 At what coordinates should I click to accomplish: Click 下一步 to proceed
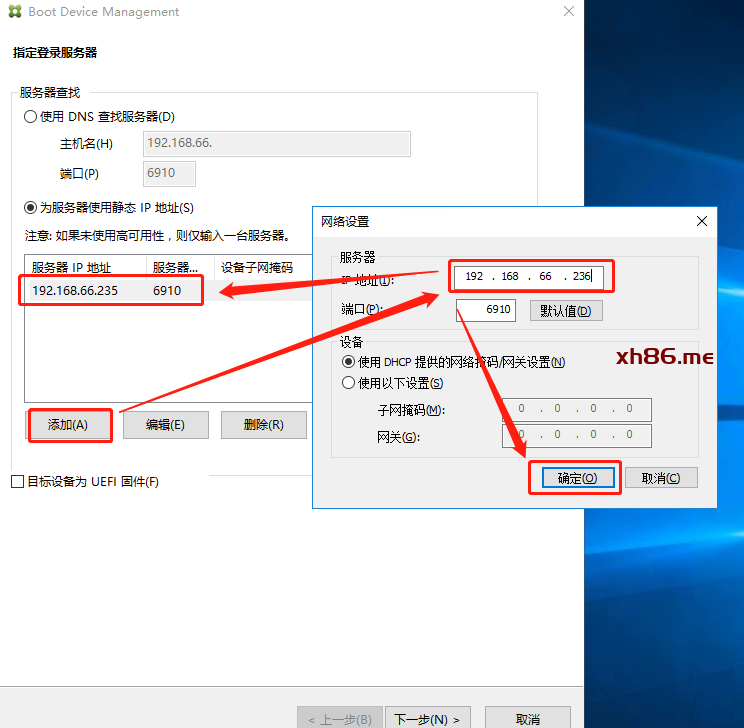click(426, 719)
